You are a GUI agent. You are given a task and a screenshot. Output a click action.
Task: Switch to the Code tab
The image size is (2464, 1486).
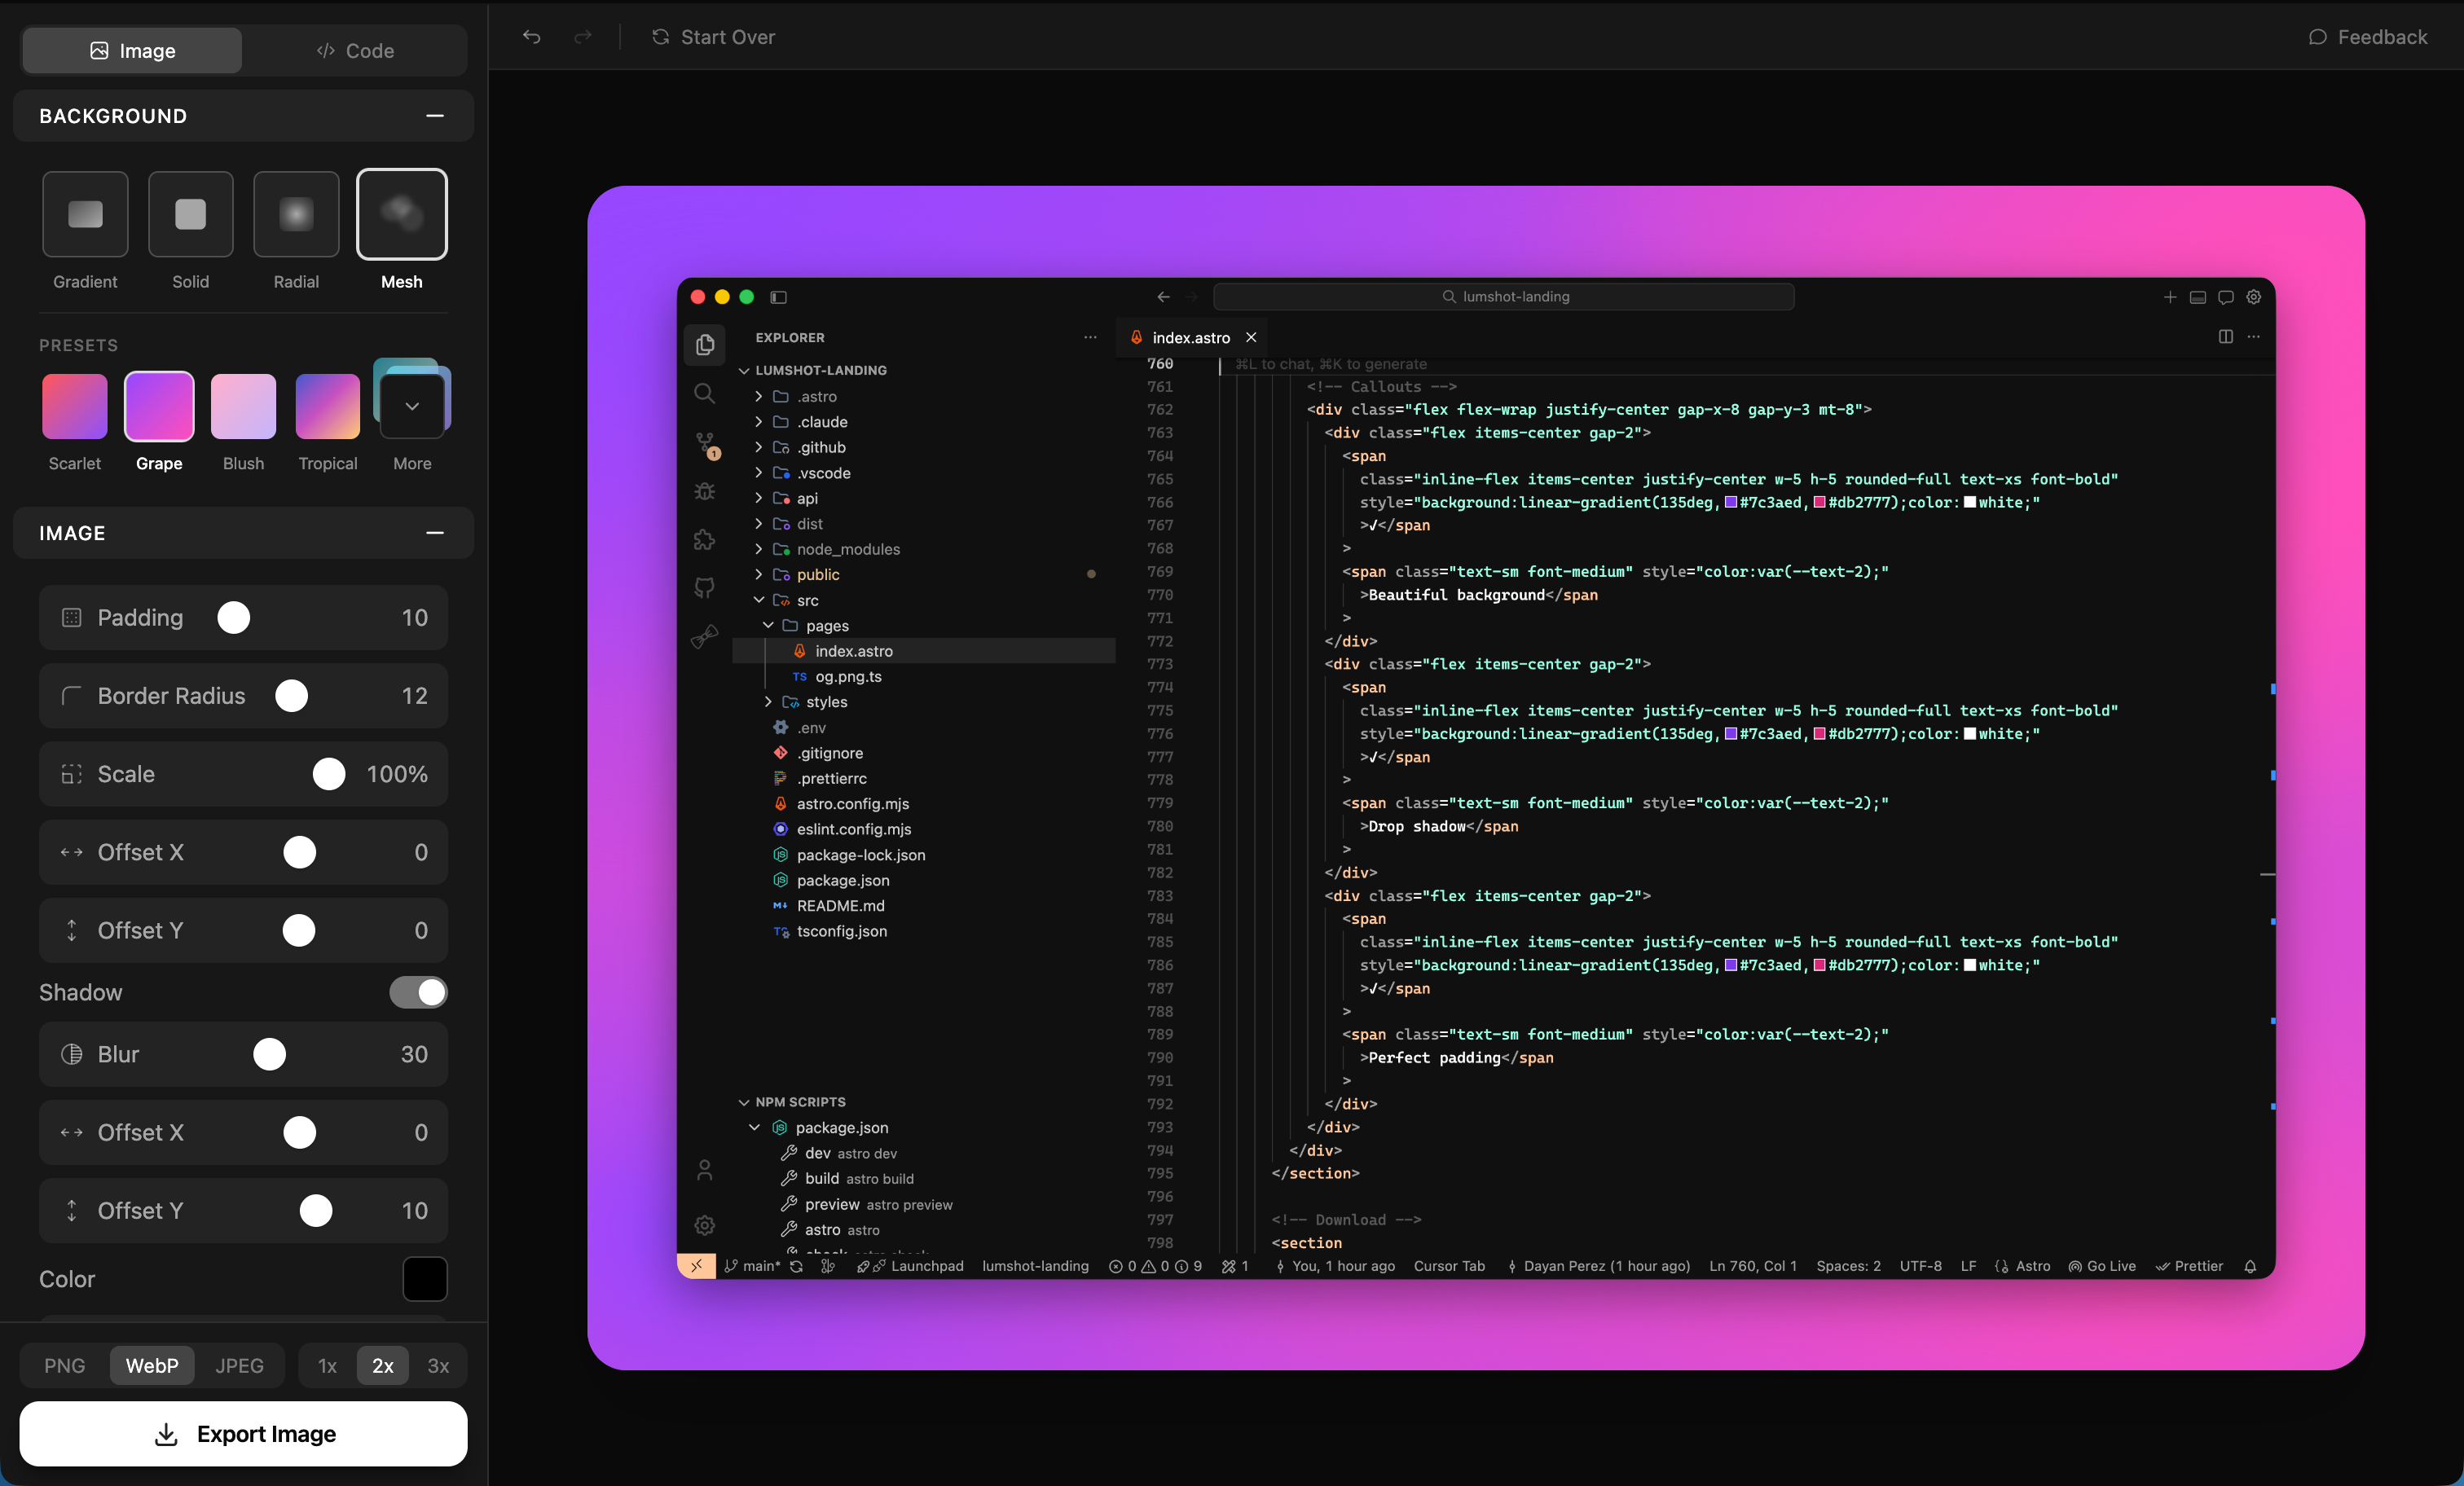355,50
